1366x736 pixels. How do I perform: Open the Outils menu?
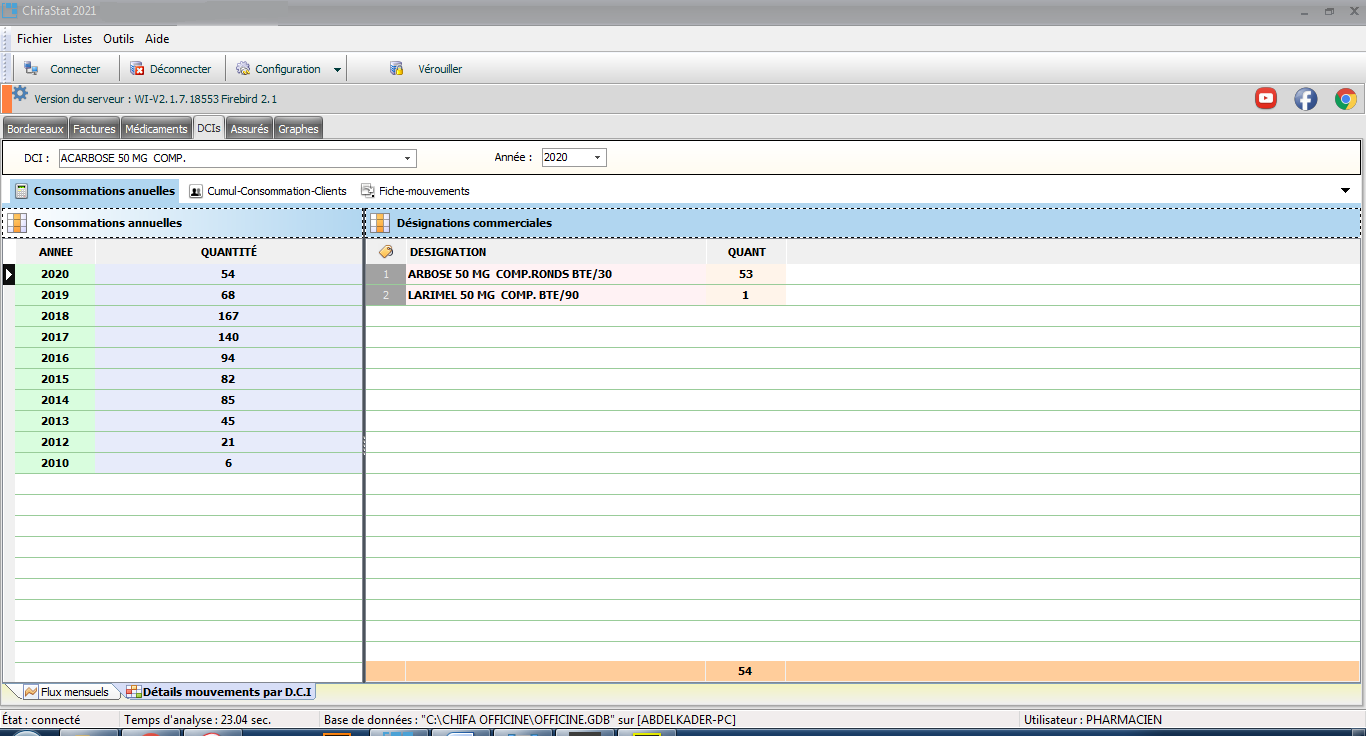[118, 39]
